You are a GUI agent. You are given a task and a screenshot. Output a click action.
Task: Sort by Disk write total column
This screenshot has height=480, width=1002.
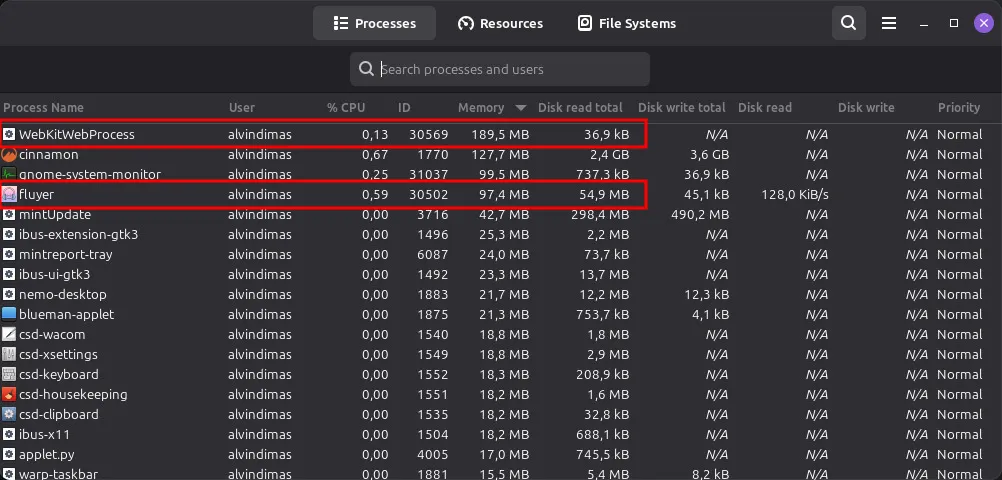pyautogui.click(x=682, y=107)
